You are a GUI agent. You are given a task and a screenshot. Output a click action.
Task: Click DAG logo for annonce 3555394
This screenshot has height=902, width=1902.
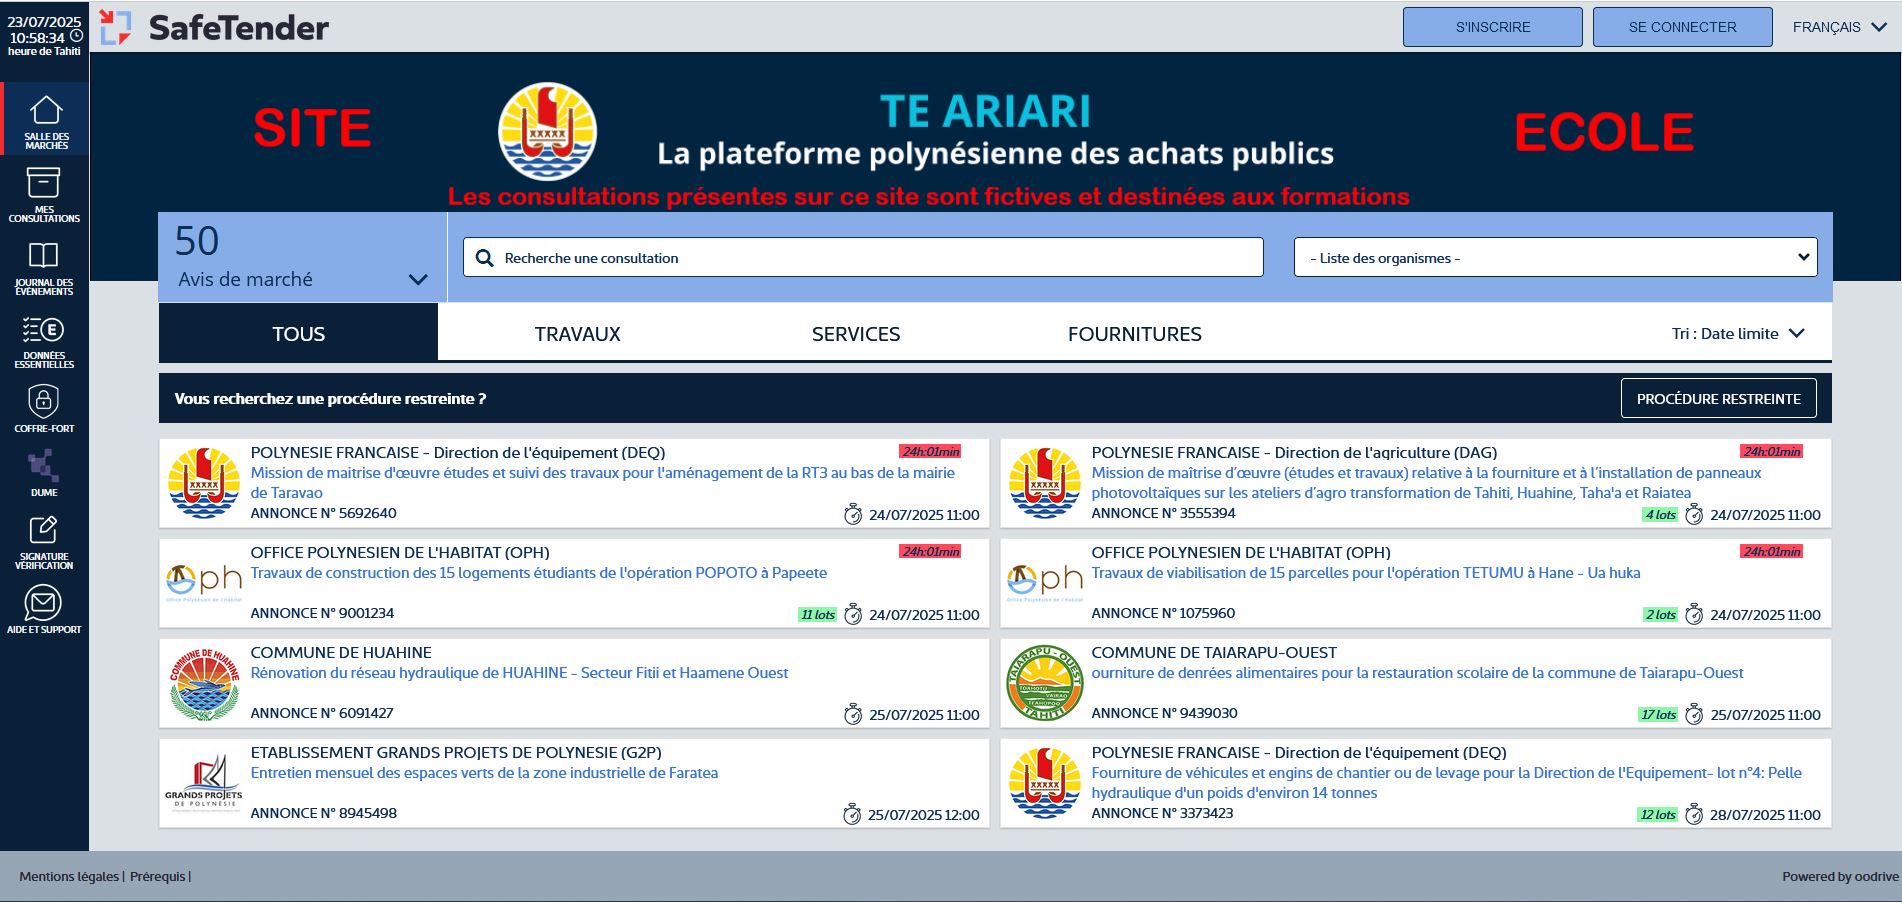tap(1045, 483)
